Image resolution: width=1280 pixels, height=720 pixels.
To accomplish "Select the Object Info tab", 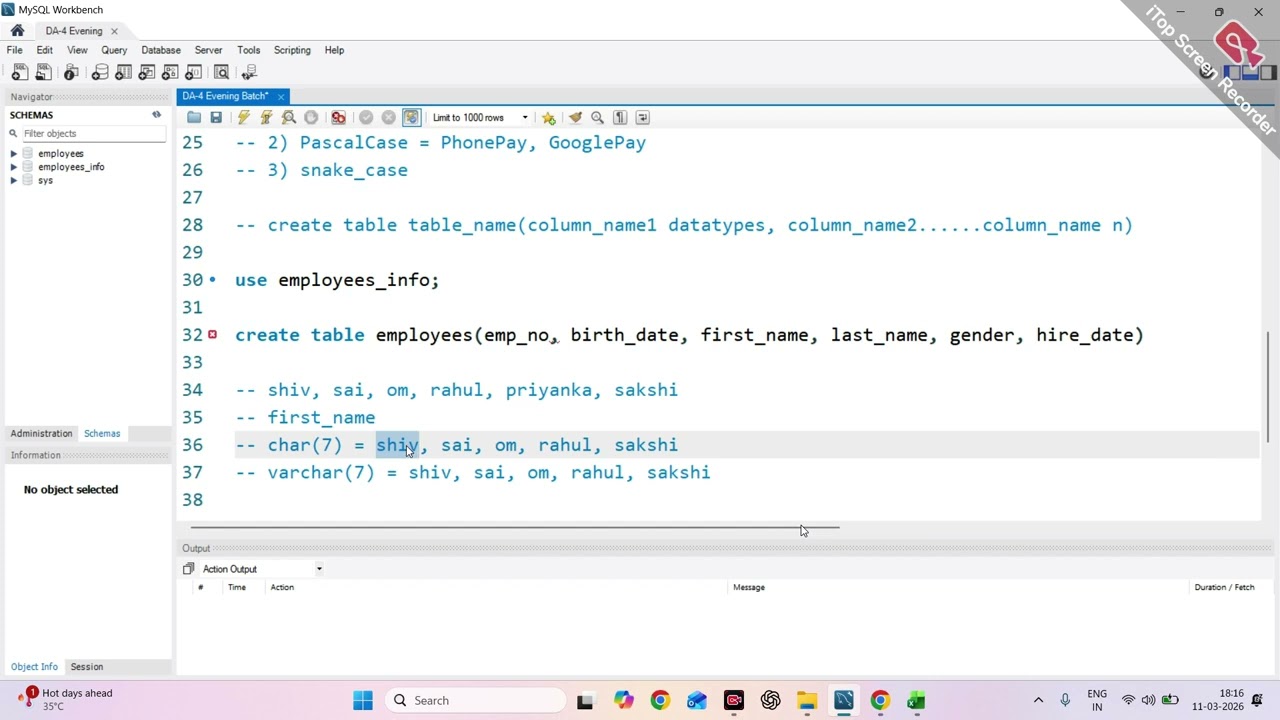I will pyautogui.click(x=34, y=667).
